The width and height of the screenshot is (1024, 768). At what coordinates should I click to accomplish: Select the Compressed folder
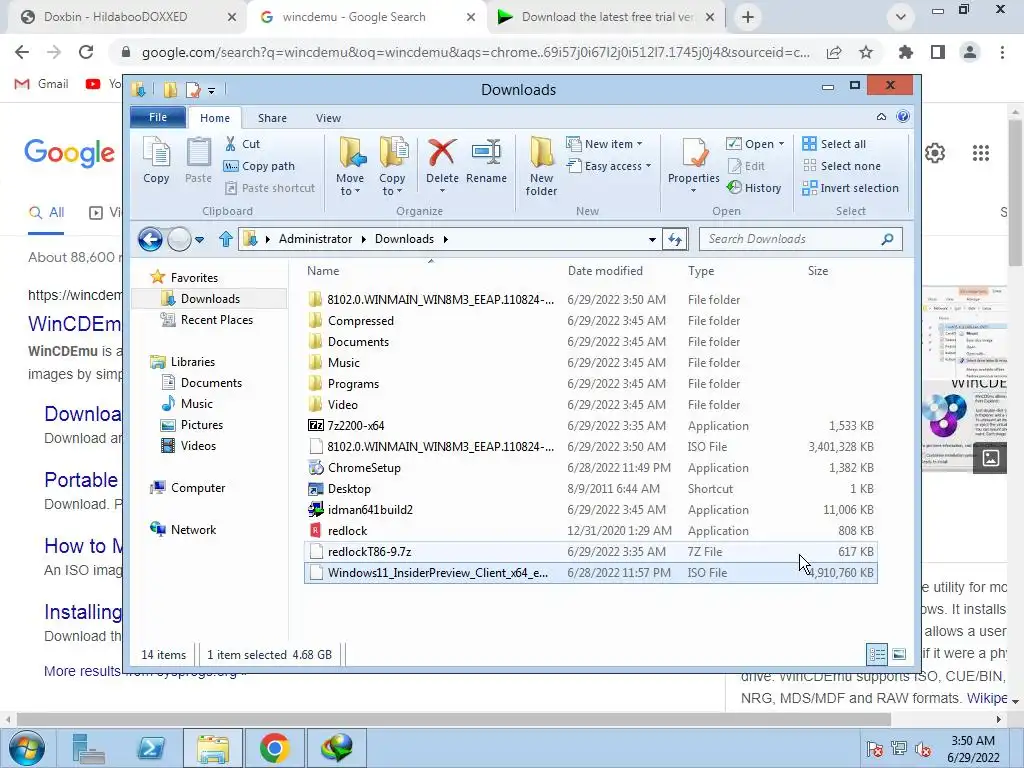click(590, 321)
